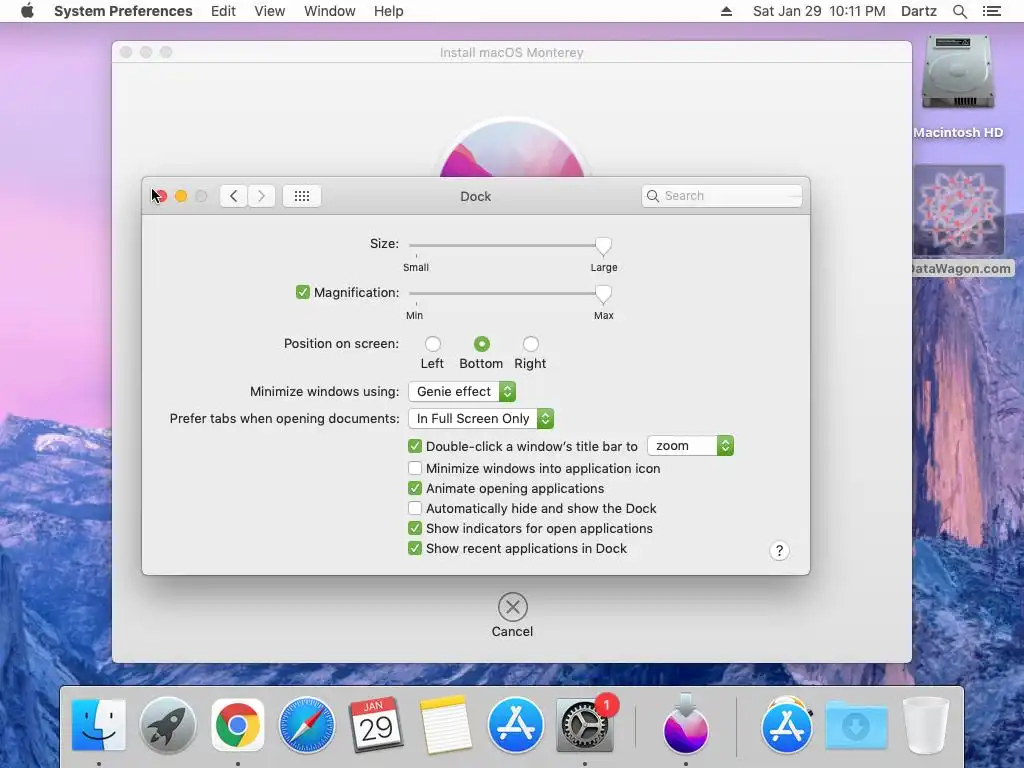
Task: Select Right dock position
Action: tap(530, 344)
